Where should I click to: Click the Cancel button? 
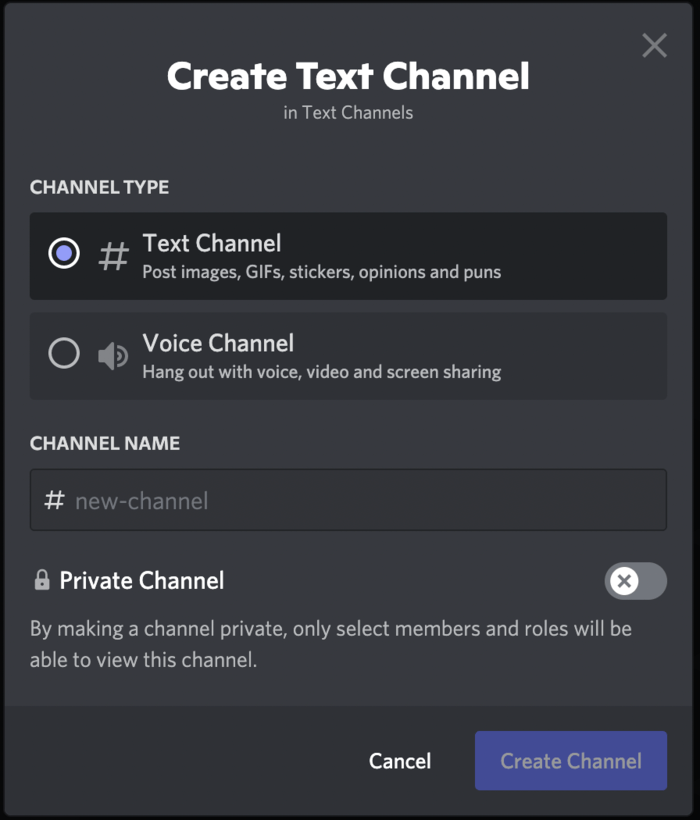pos(400,761)
